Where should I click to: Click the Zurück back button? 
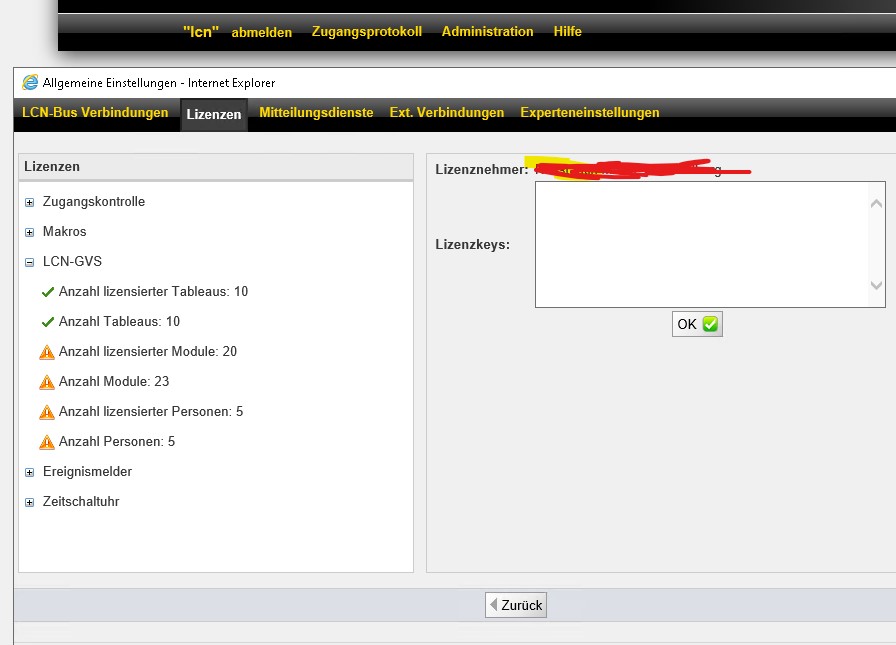point(516,605)
